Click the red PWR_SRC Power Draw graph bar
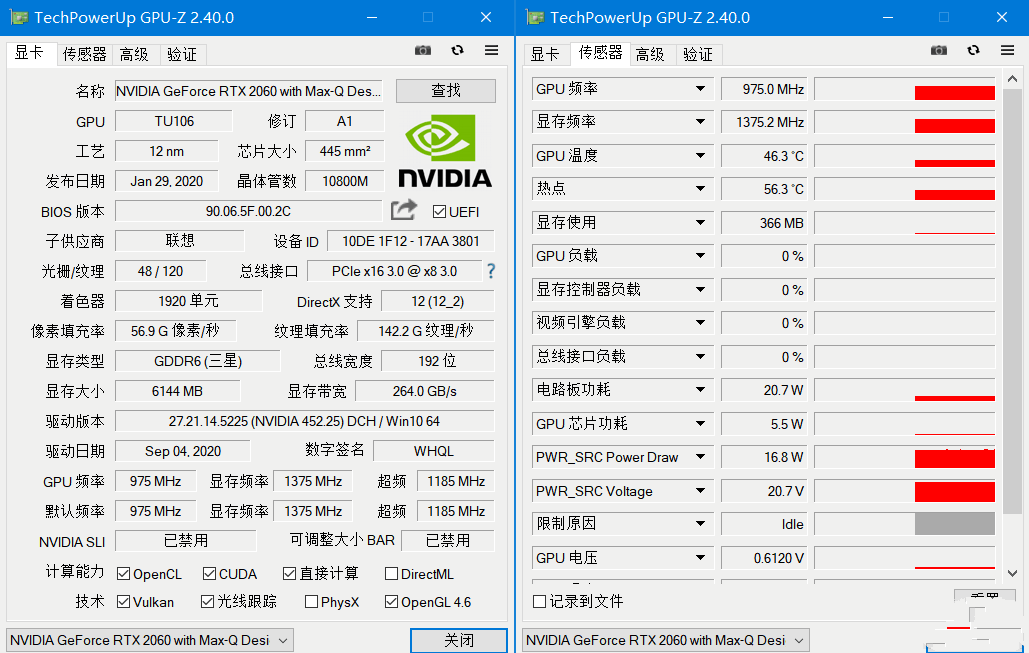The width and height of the screenshot is (1029, 653). [954, 457]
